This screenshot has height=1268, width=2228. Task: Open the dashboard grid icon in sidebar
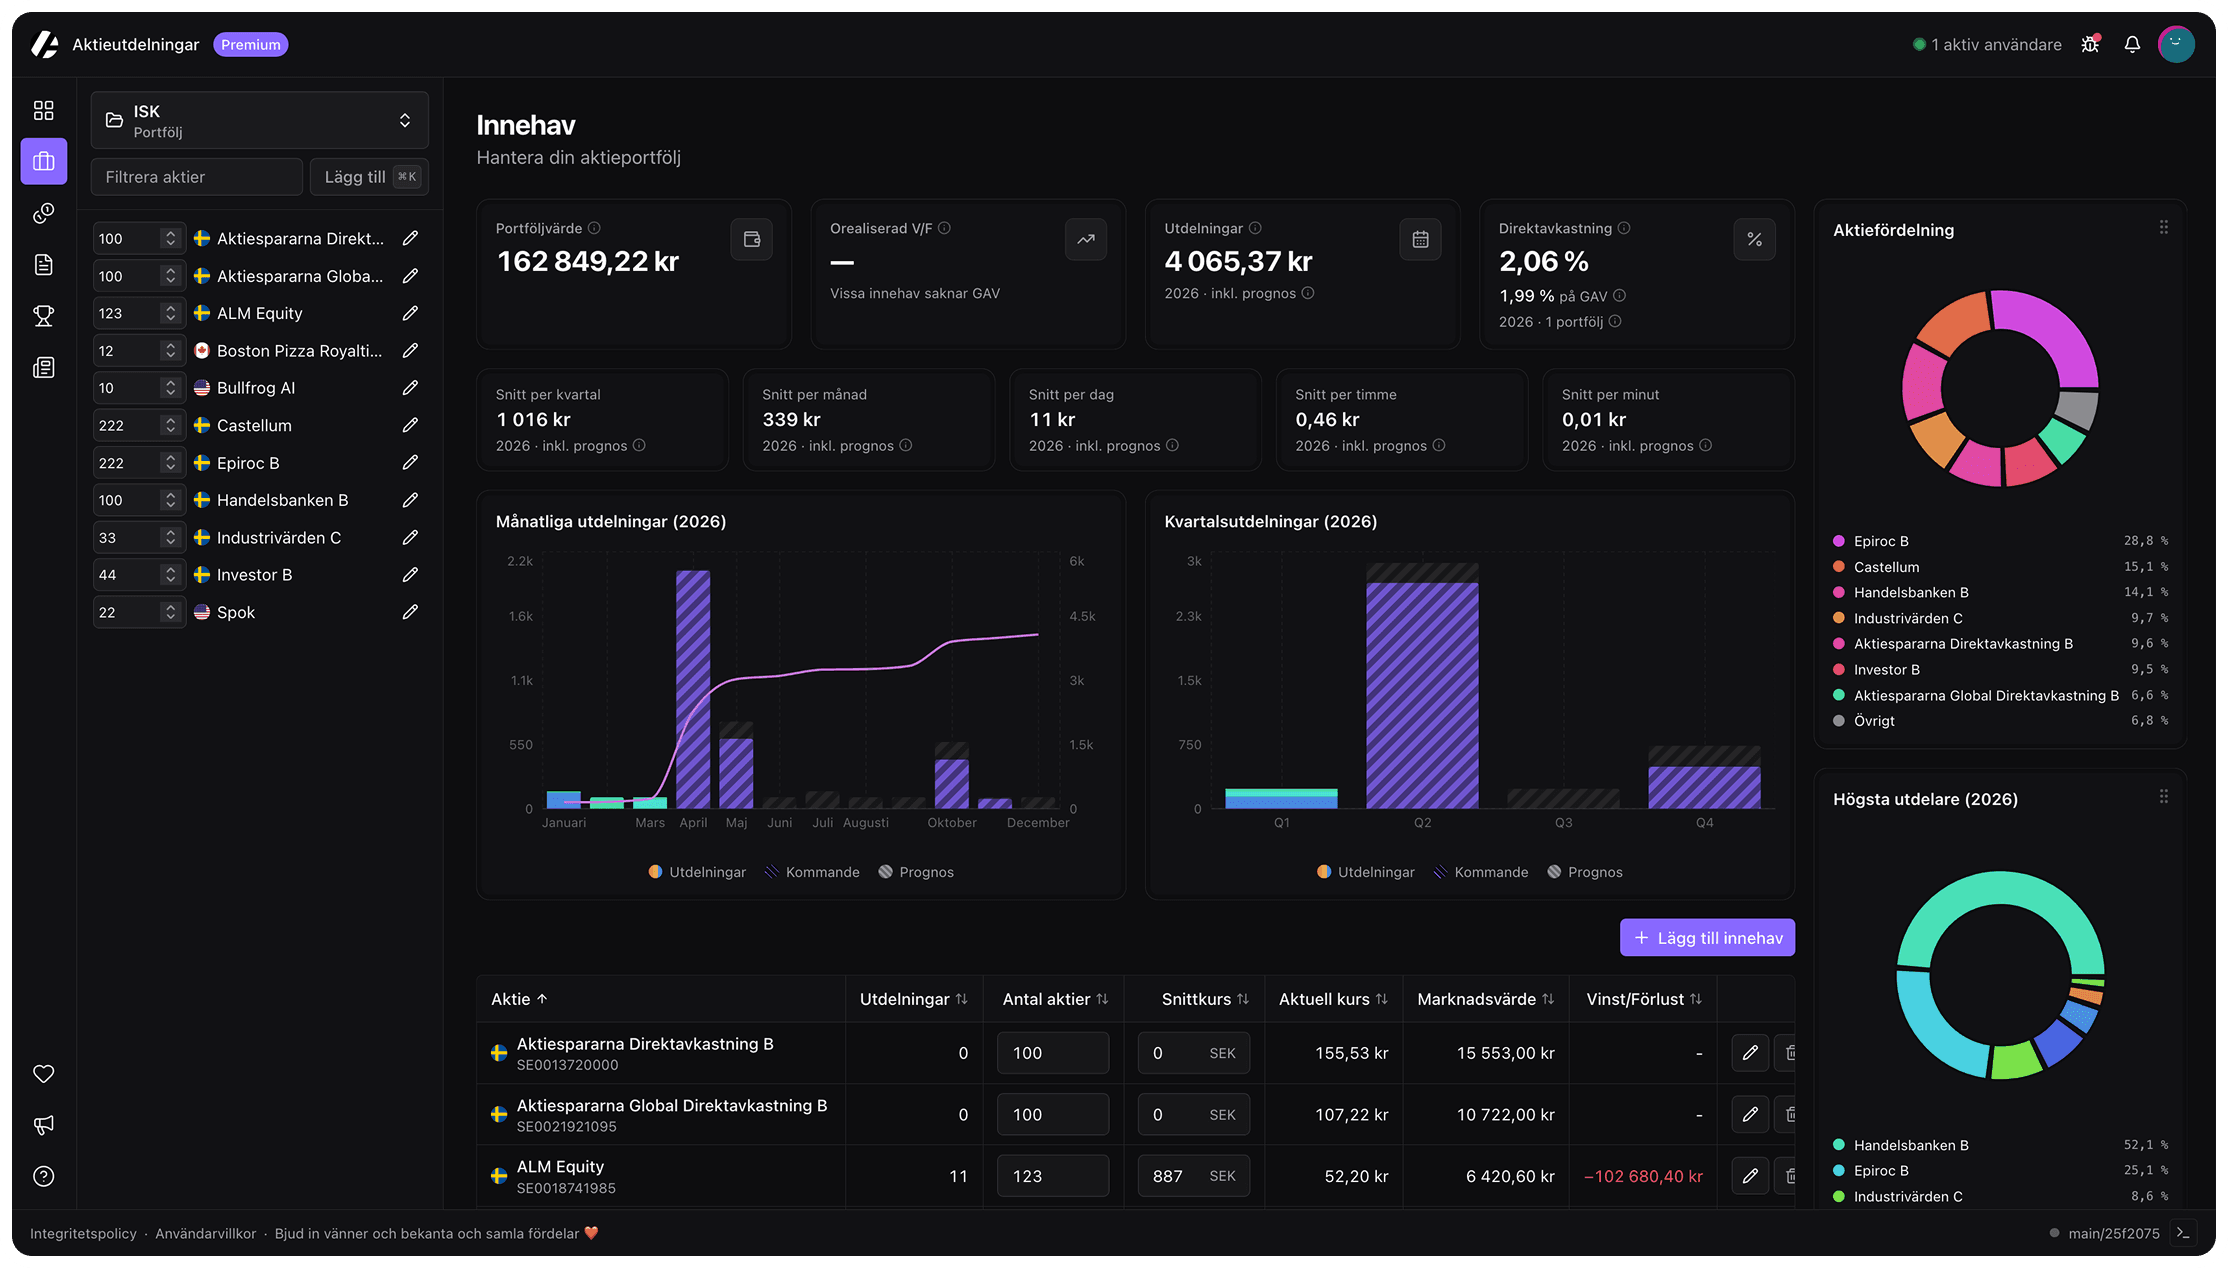point(43,110)
